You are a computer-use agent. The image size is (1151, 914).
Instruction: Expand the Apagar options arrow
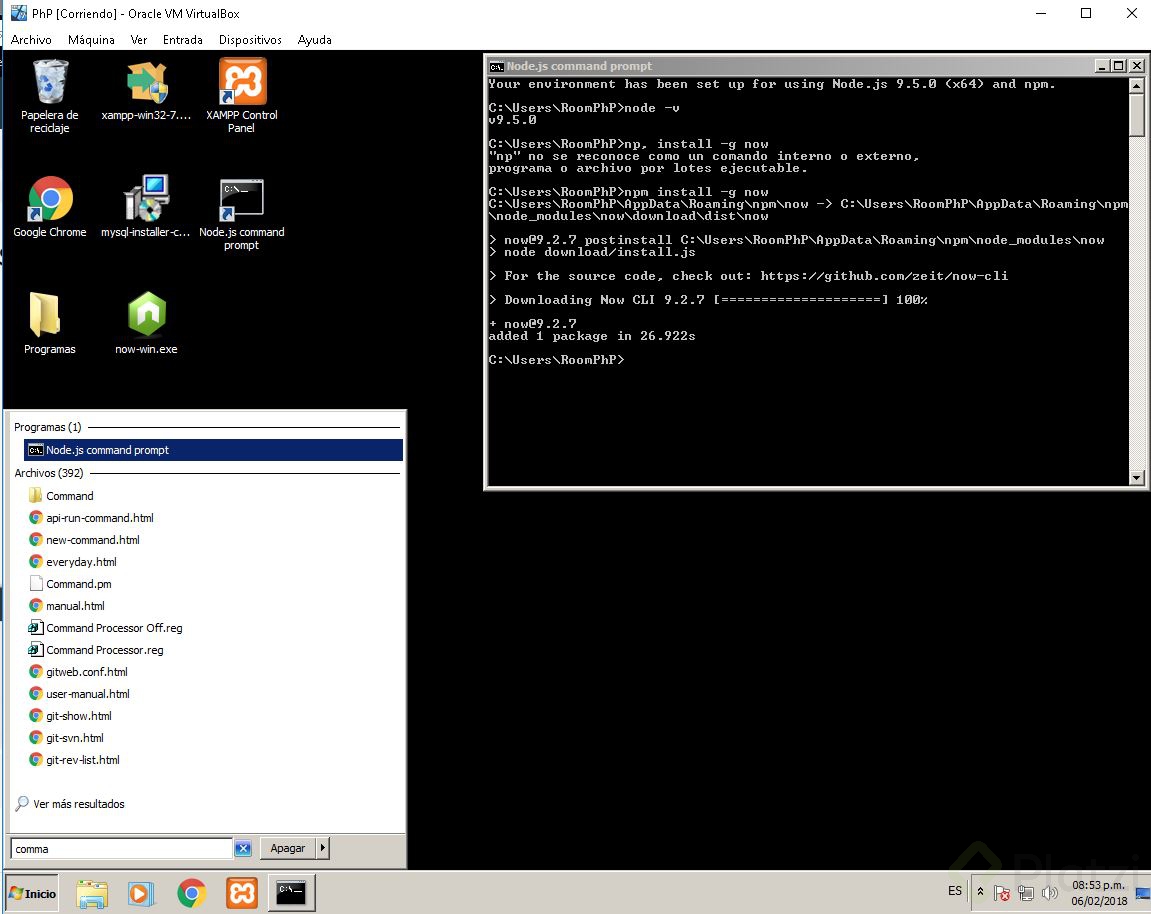[322, 849]
